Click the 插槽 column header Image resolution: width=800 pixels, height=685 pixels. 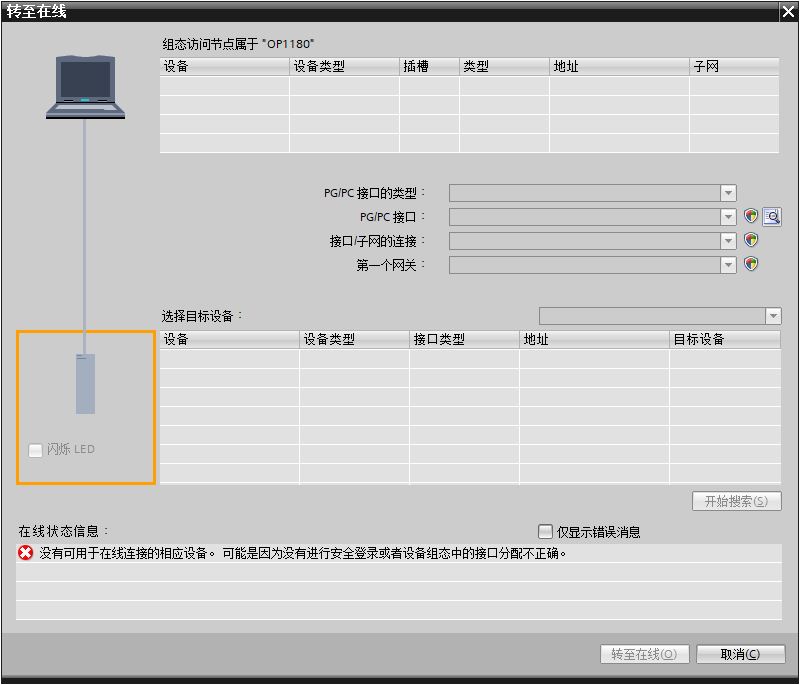point(430,66)
